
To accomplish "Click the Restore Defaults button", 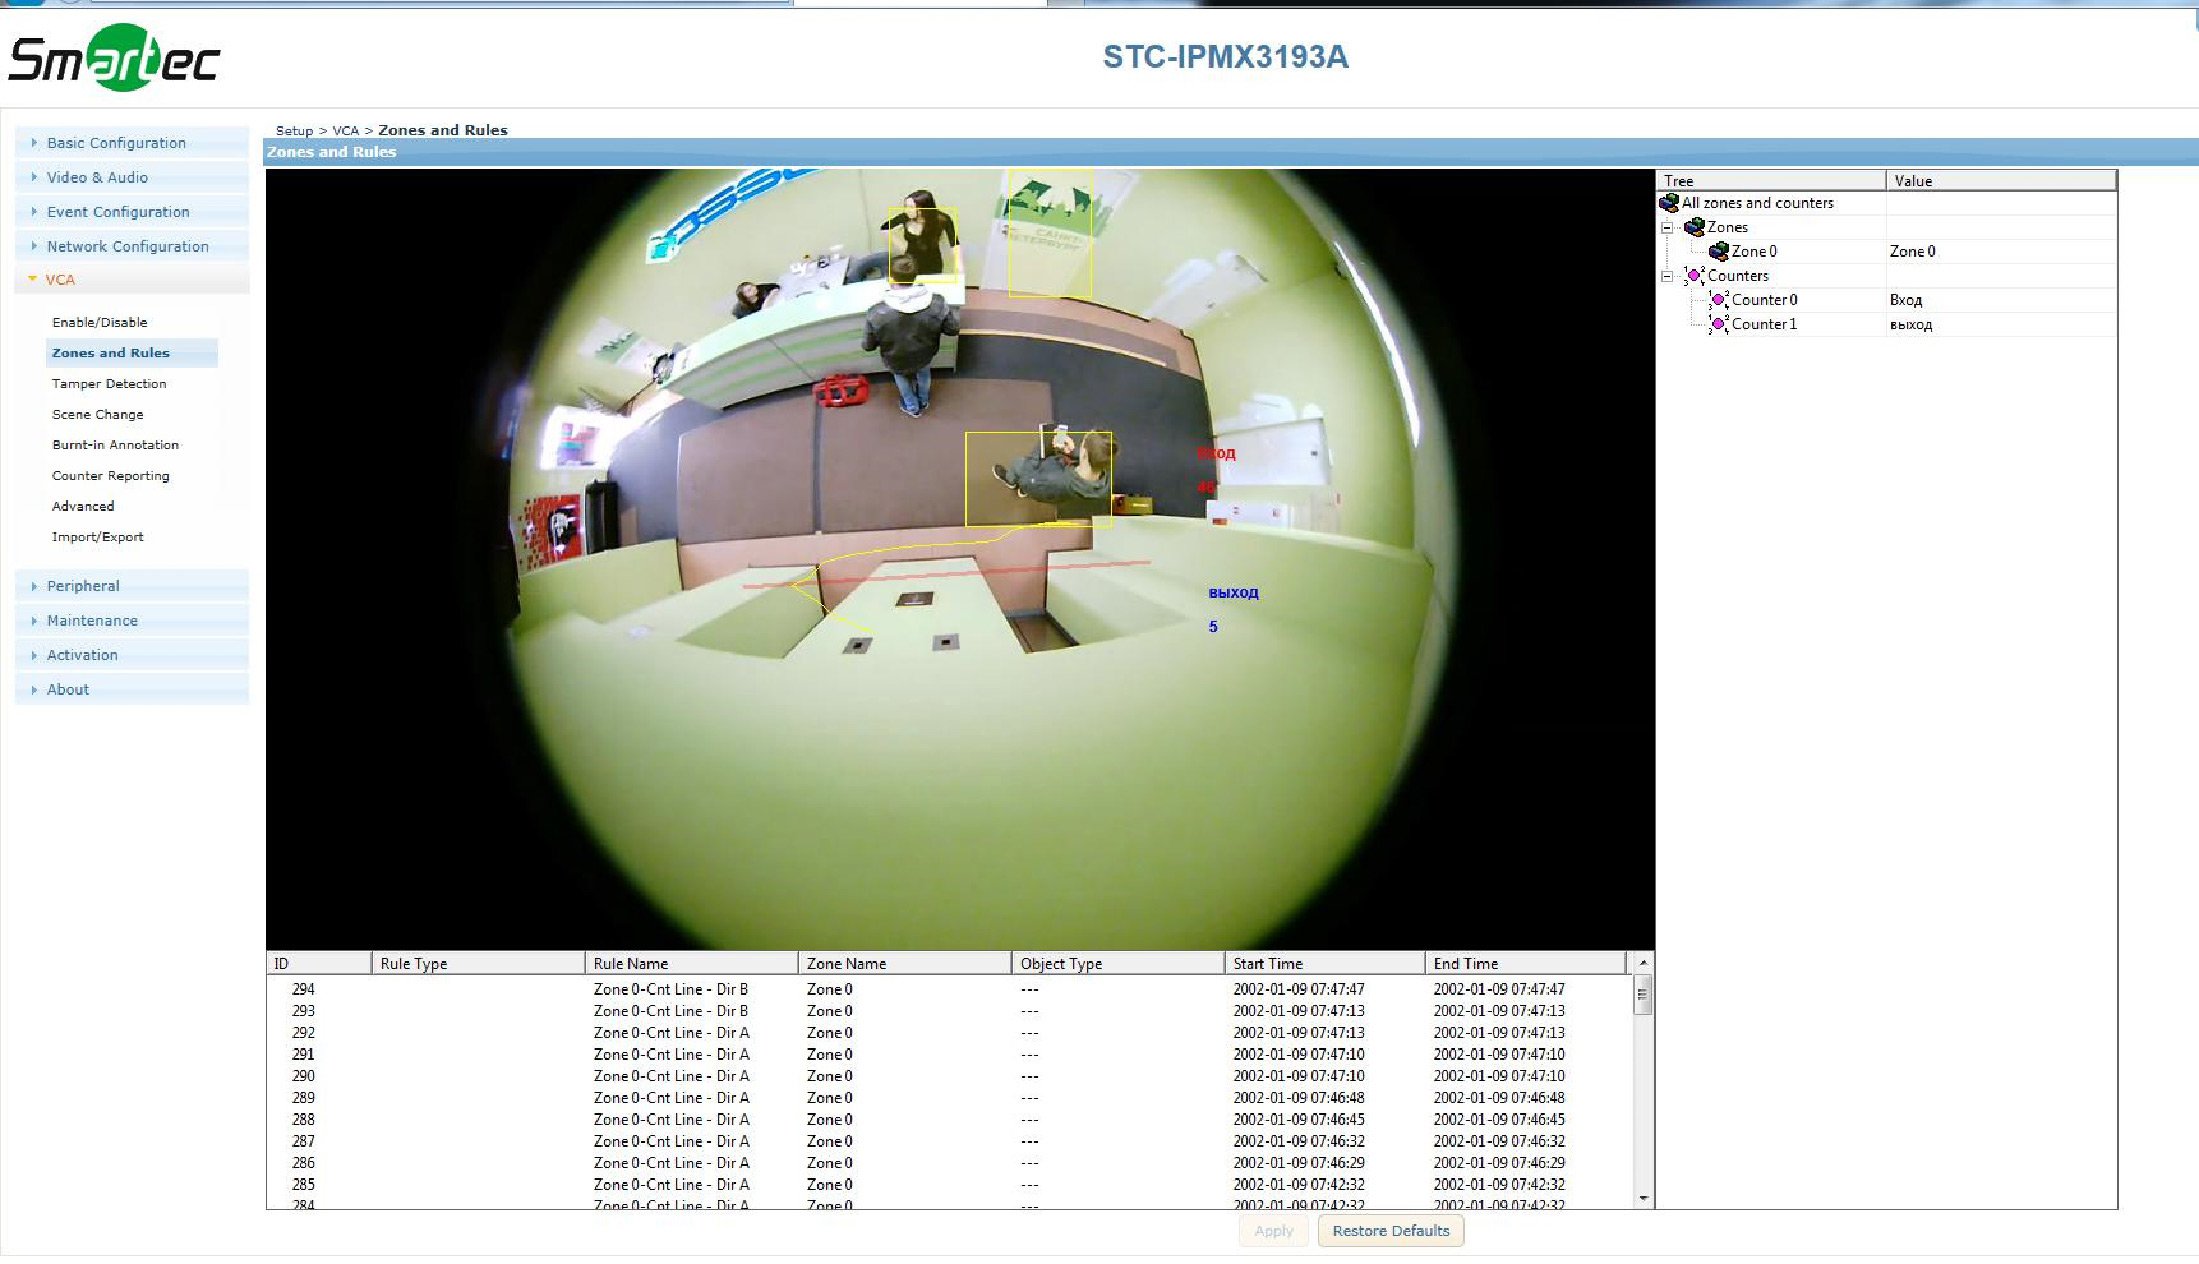I will pyautogui.click(x=1390, y=1231).
